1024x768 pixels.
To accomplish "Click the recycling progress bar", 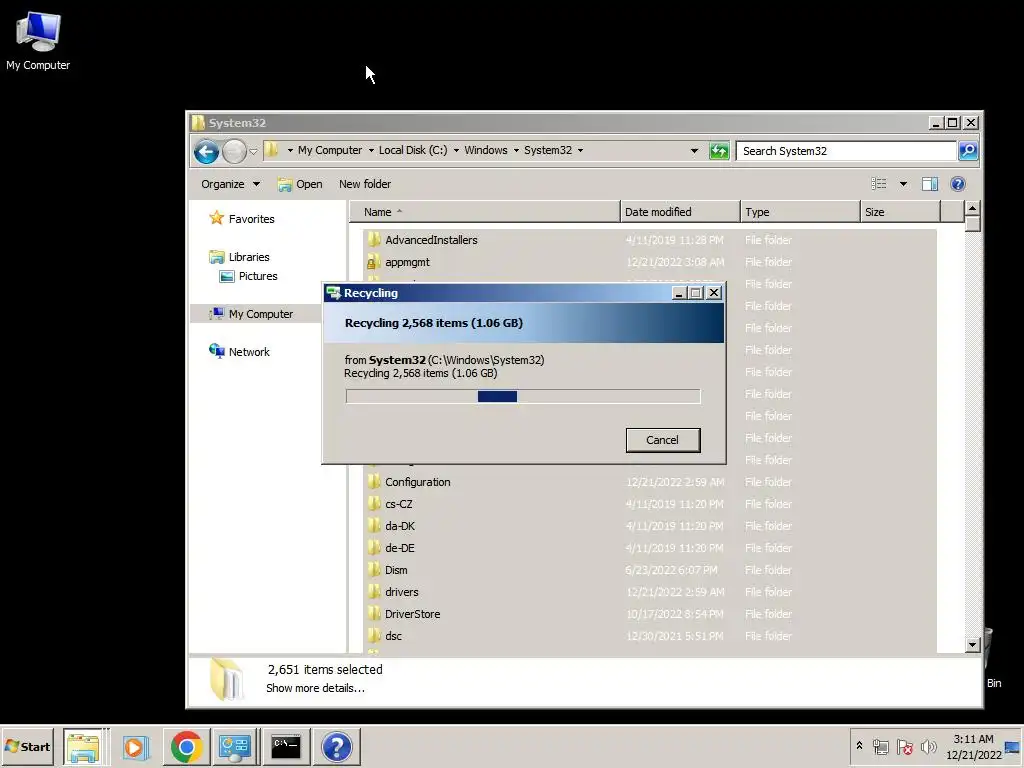I will [x=523, y=396].
